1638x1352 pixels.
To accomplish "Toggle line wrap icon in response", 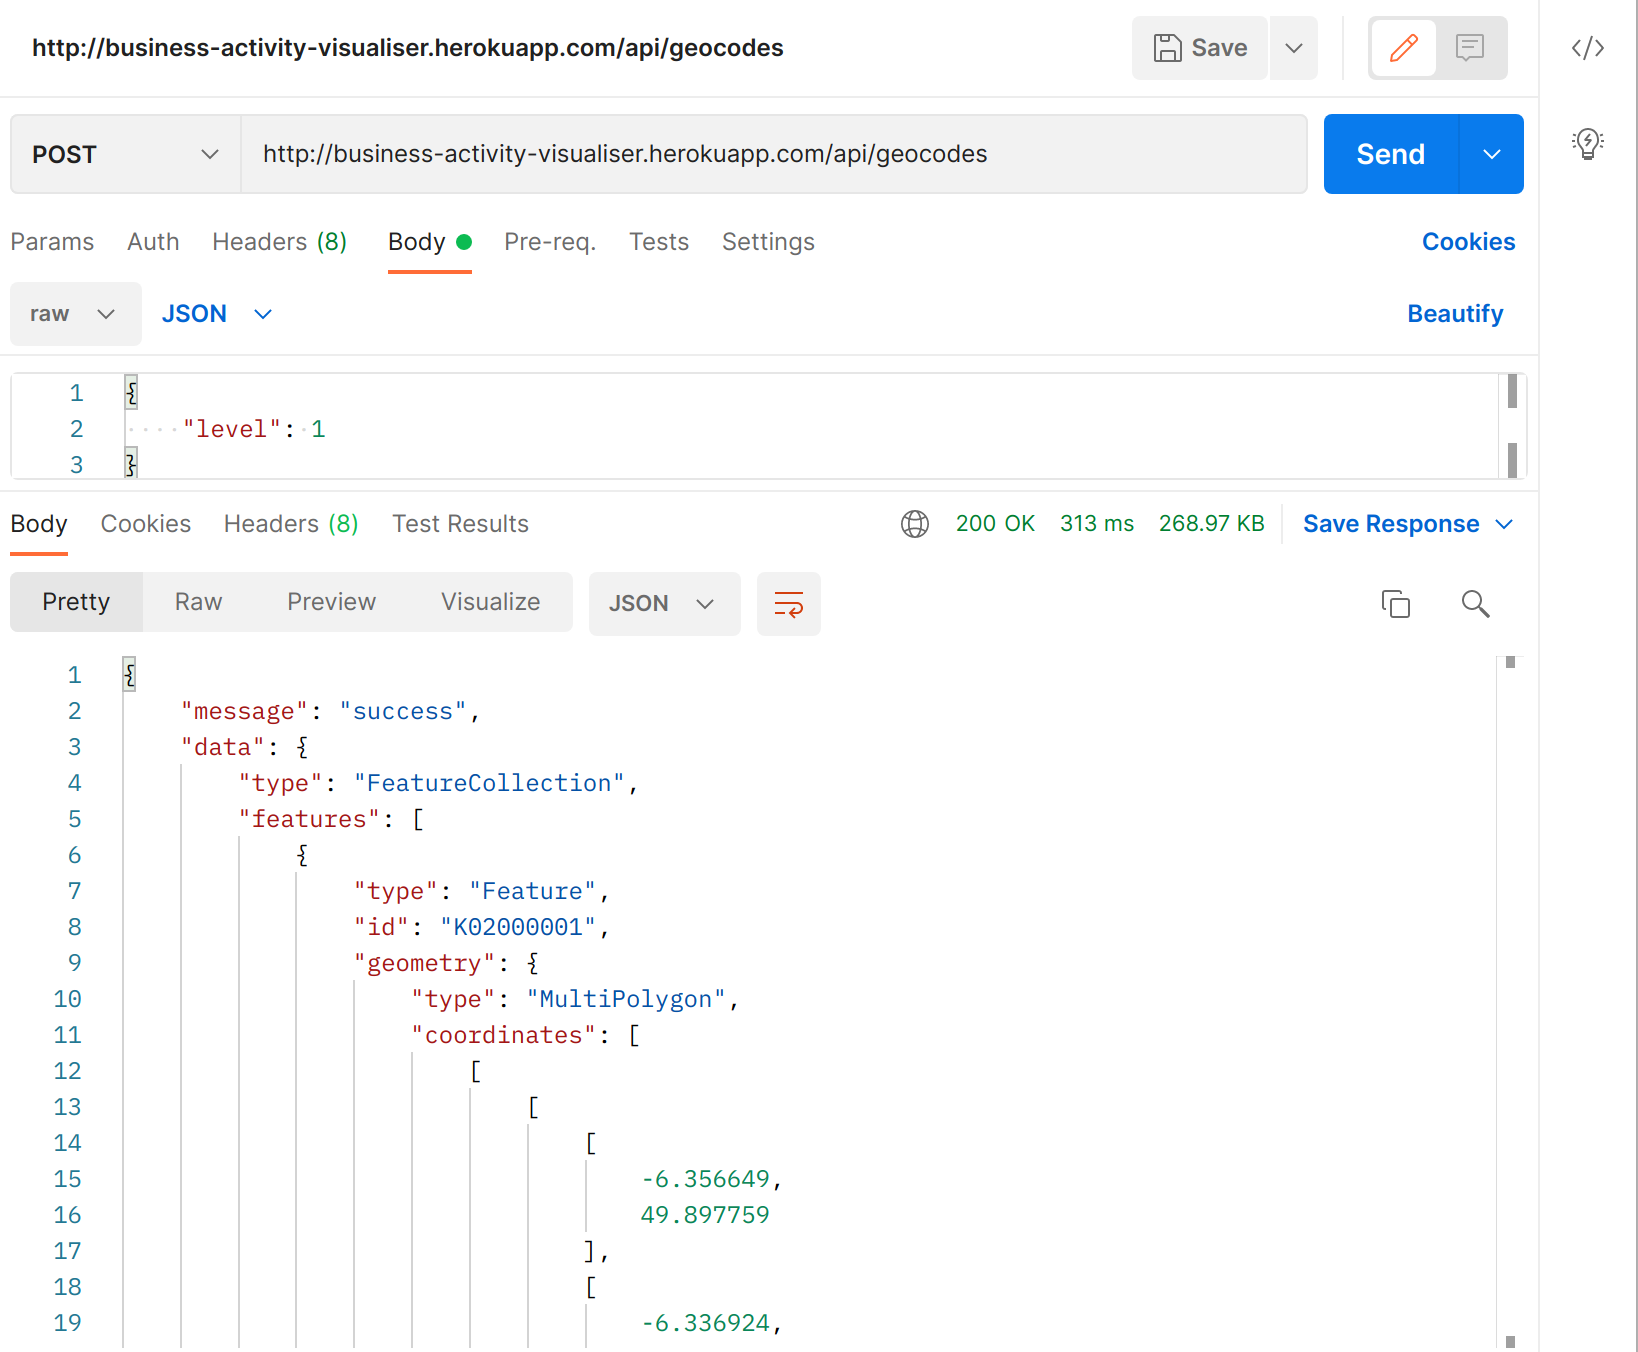I will [x=788, y=604].
